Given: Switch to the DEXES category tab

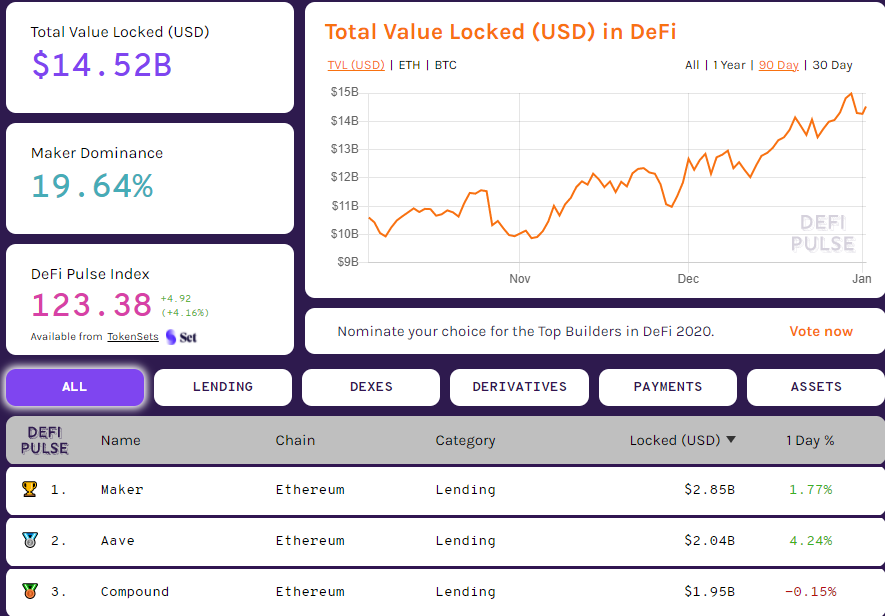Looking at the screenshot, I should pos(370,386).
